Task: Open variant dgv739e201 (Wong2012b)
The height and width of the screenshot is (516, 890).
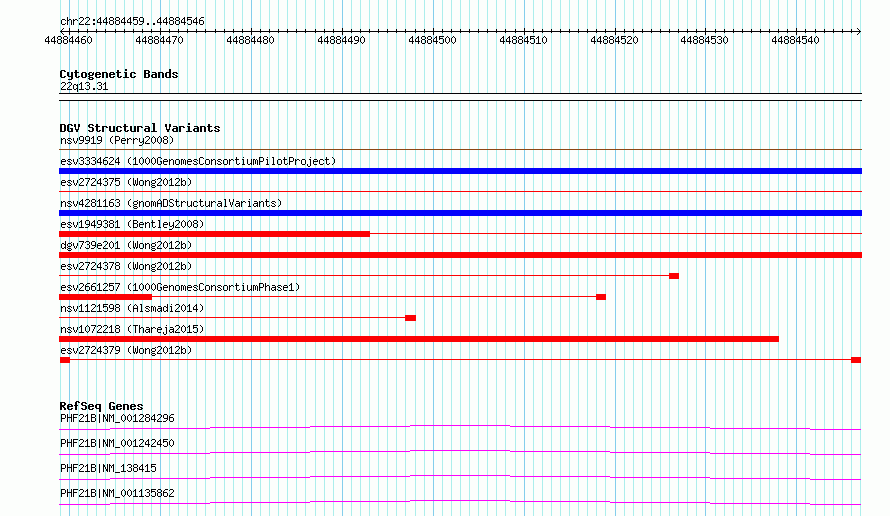Action: pos(126,245)
